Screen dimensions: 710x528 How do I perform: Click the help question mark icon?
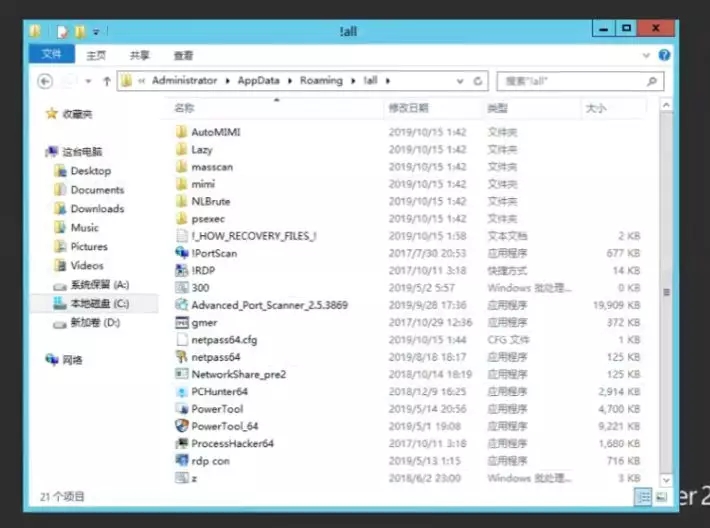click(x=664, y=56)
